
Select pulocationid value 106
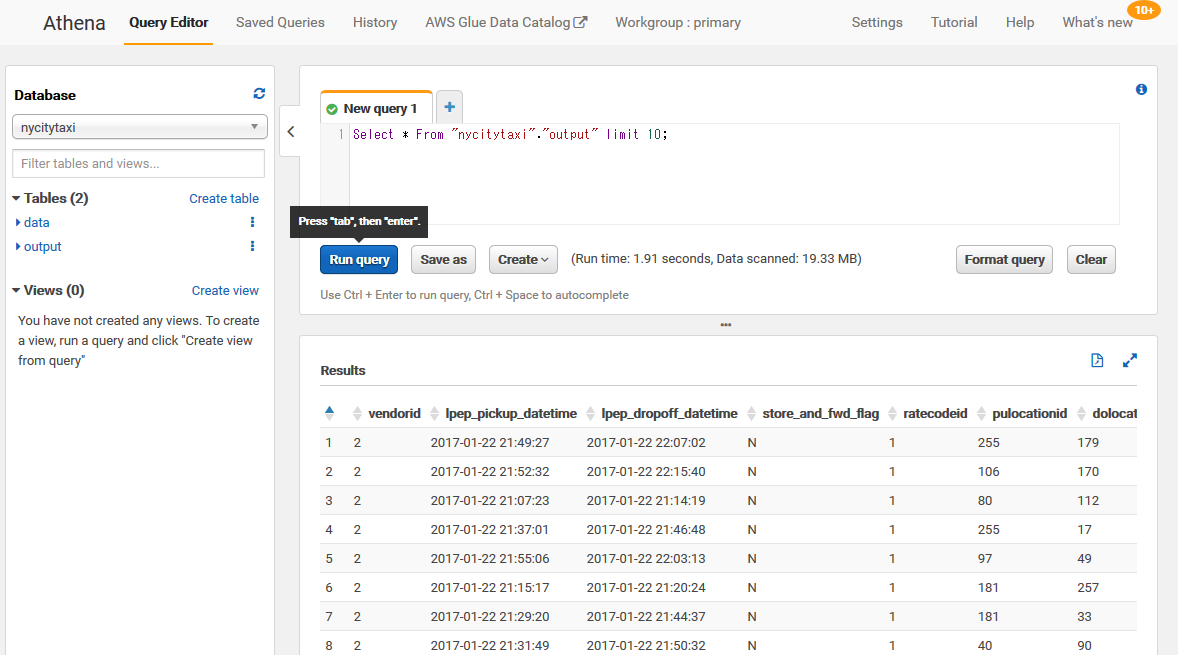(x=988, y=472)
